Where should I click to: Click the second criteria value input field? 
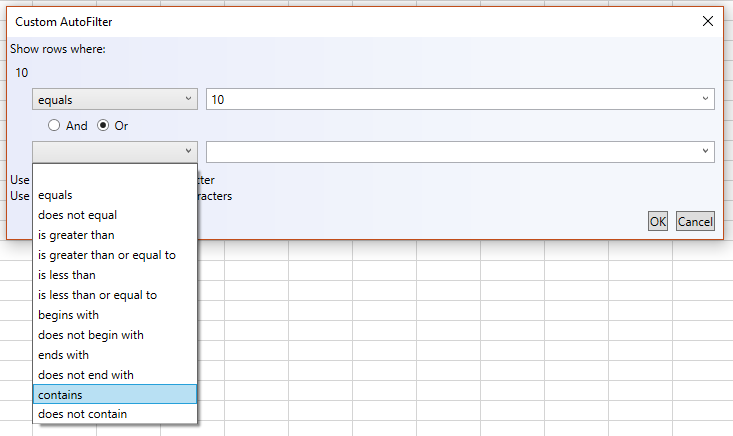450,151
